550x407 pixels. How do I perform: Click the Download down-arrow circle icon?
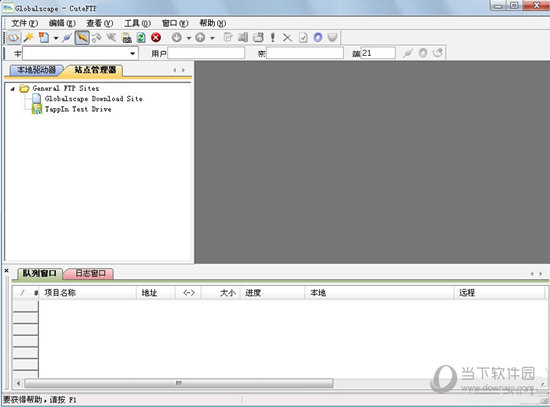click(x=177, y=37)
